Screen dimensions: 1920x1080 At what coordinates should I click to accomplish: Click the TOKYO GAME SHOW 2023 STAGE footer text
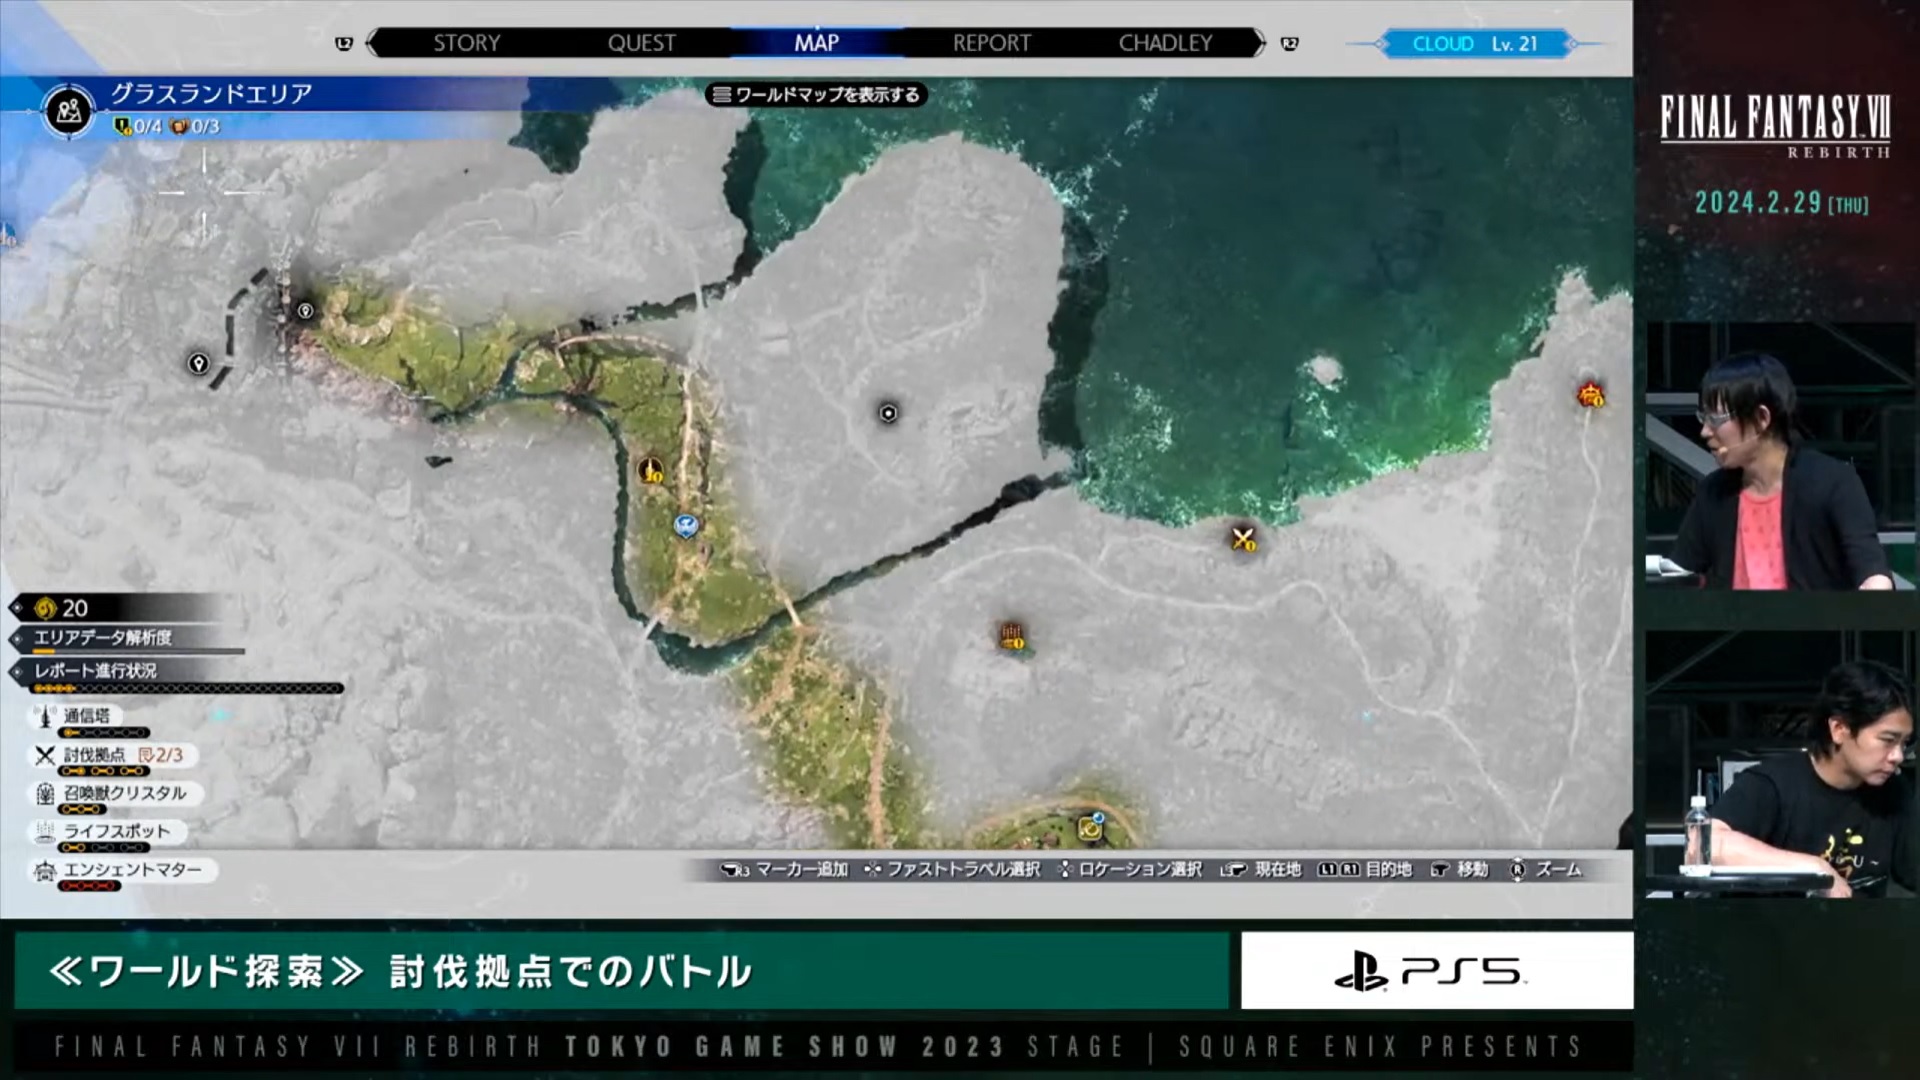845,1046
